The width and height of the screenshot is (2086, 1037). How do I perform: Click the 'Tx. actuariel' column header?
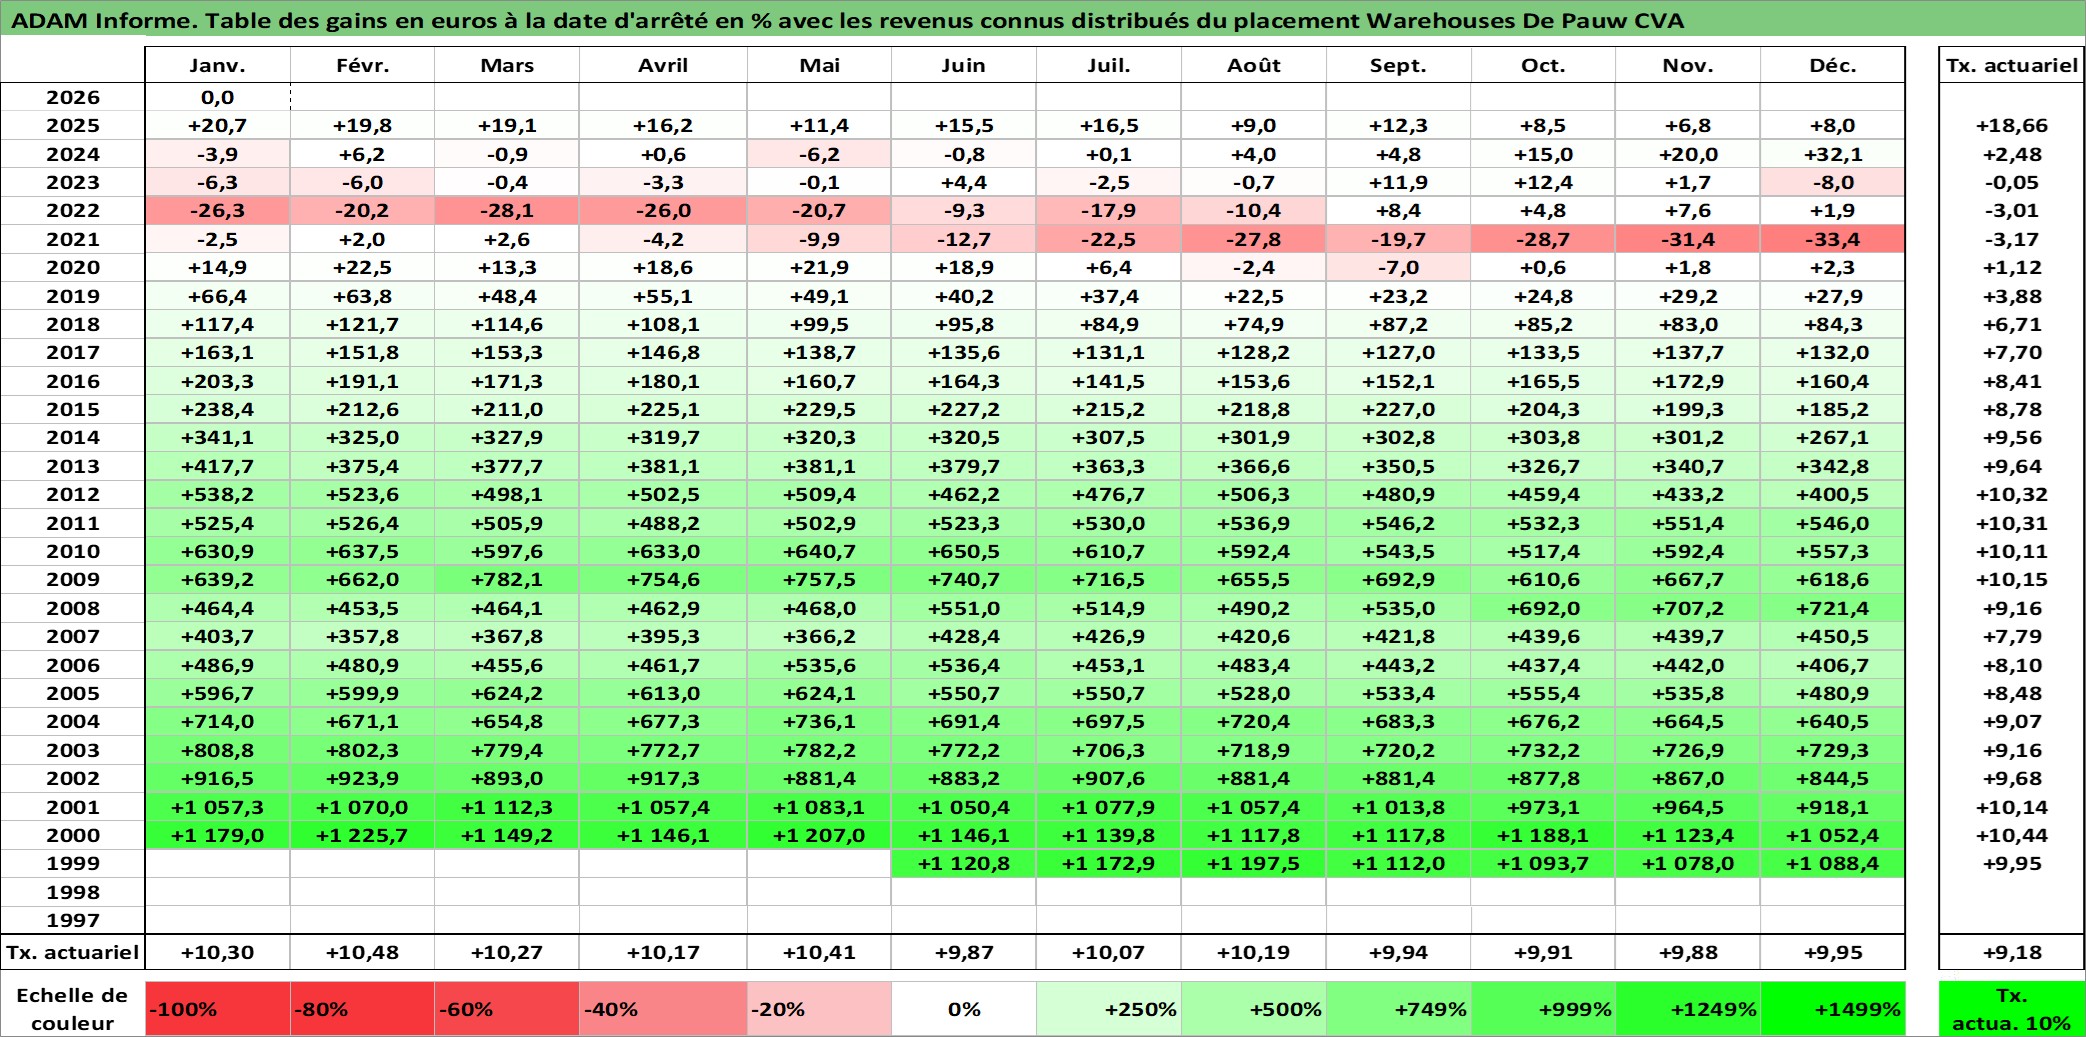point(2011,65)
